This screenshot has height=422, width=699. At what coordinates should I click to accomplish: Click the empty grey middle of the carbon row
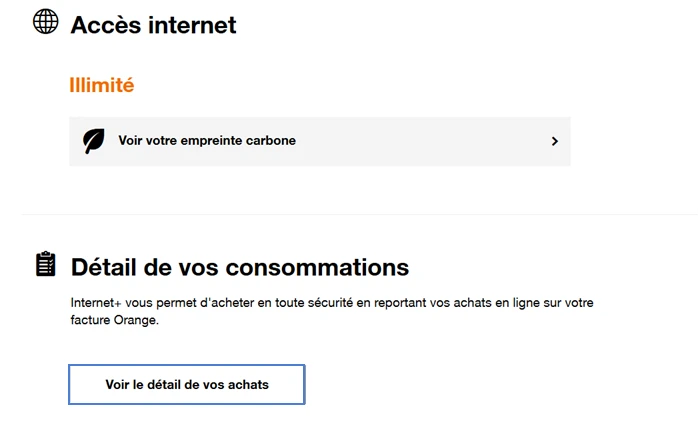pyautogui.click(x=420, y=141)
